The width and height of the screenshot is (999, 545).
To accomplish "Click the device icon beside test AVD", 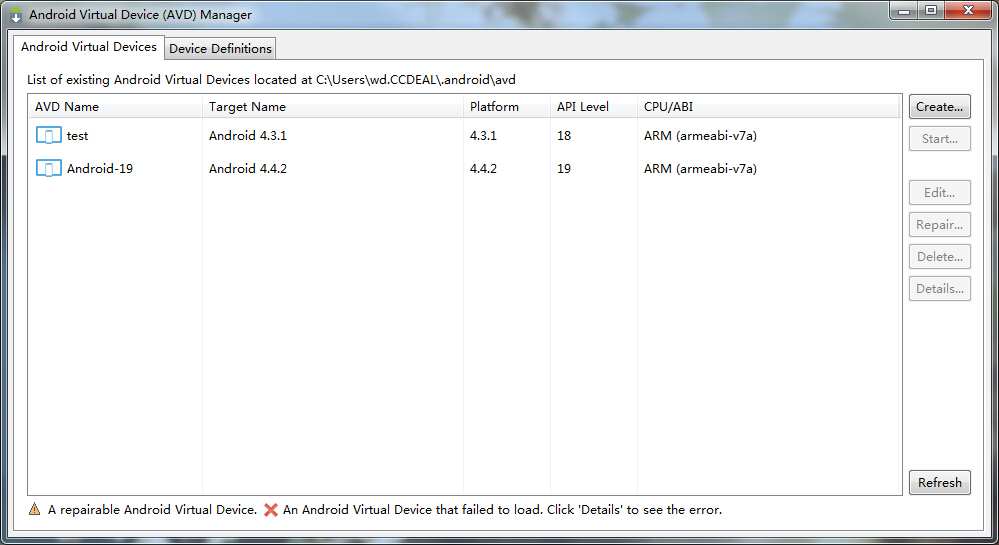I will [x=48, y=135].
